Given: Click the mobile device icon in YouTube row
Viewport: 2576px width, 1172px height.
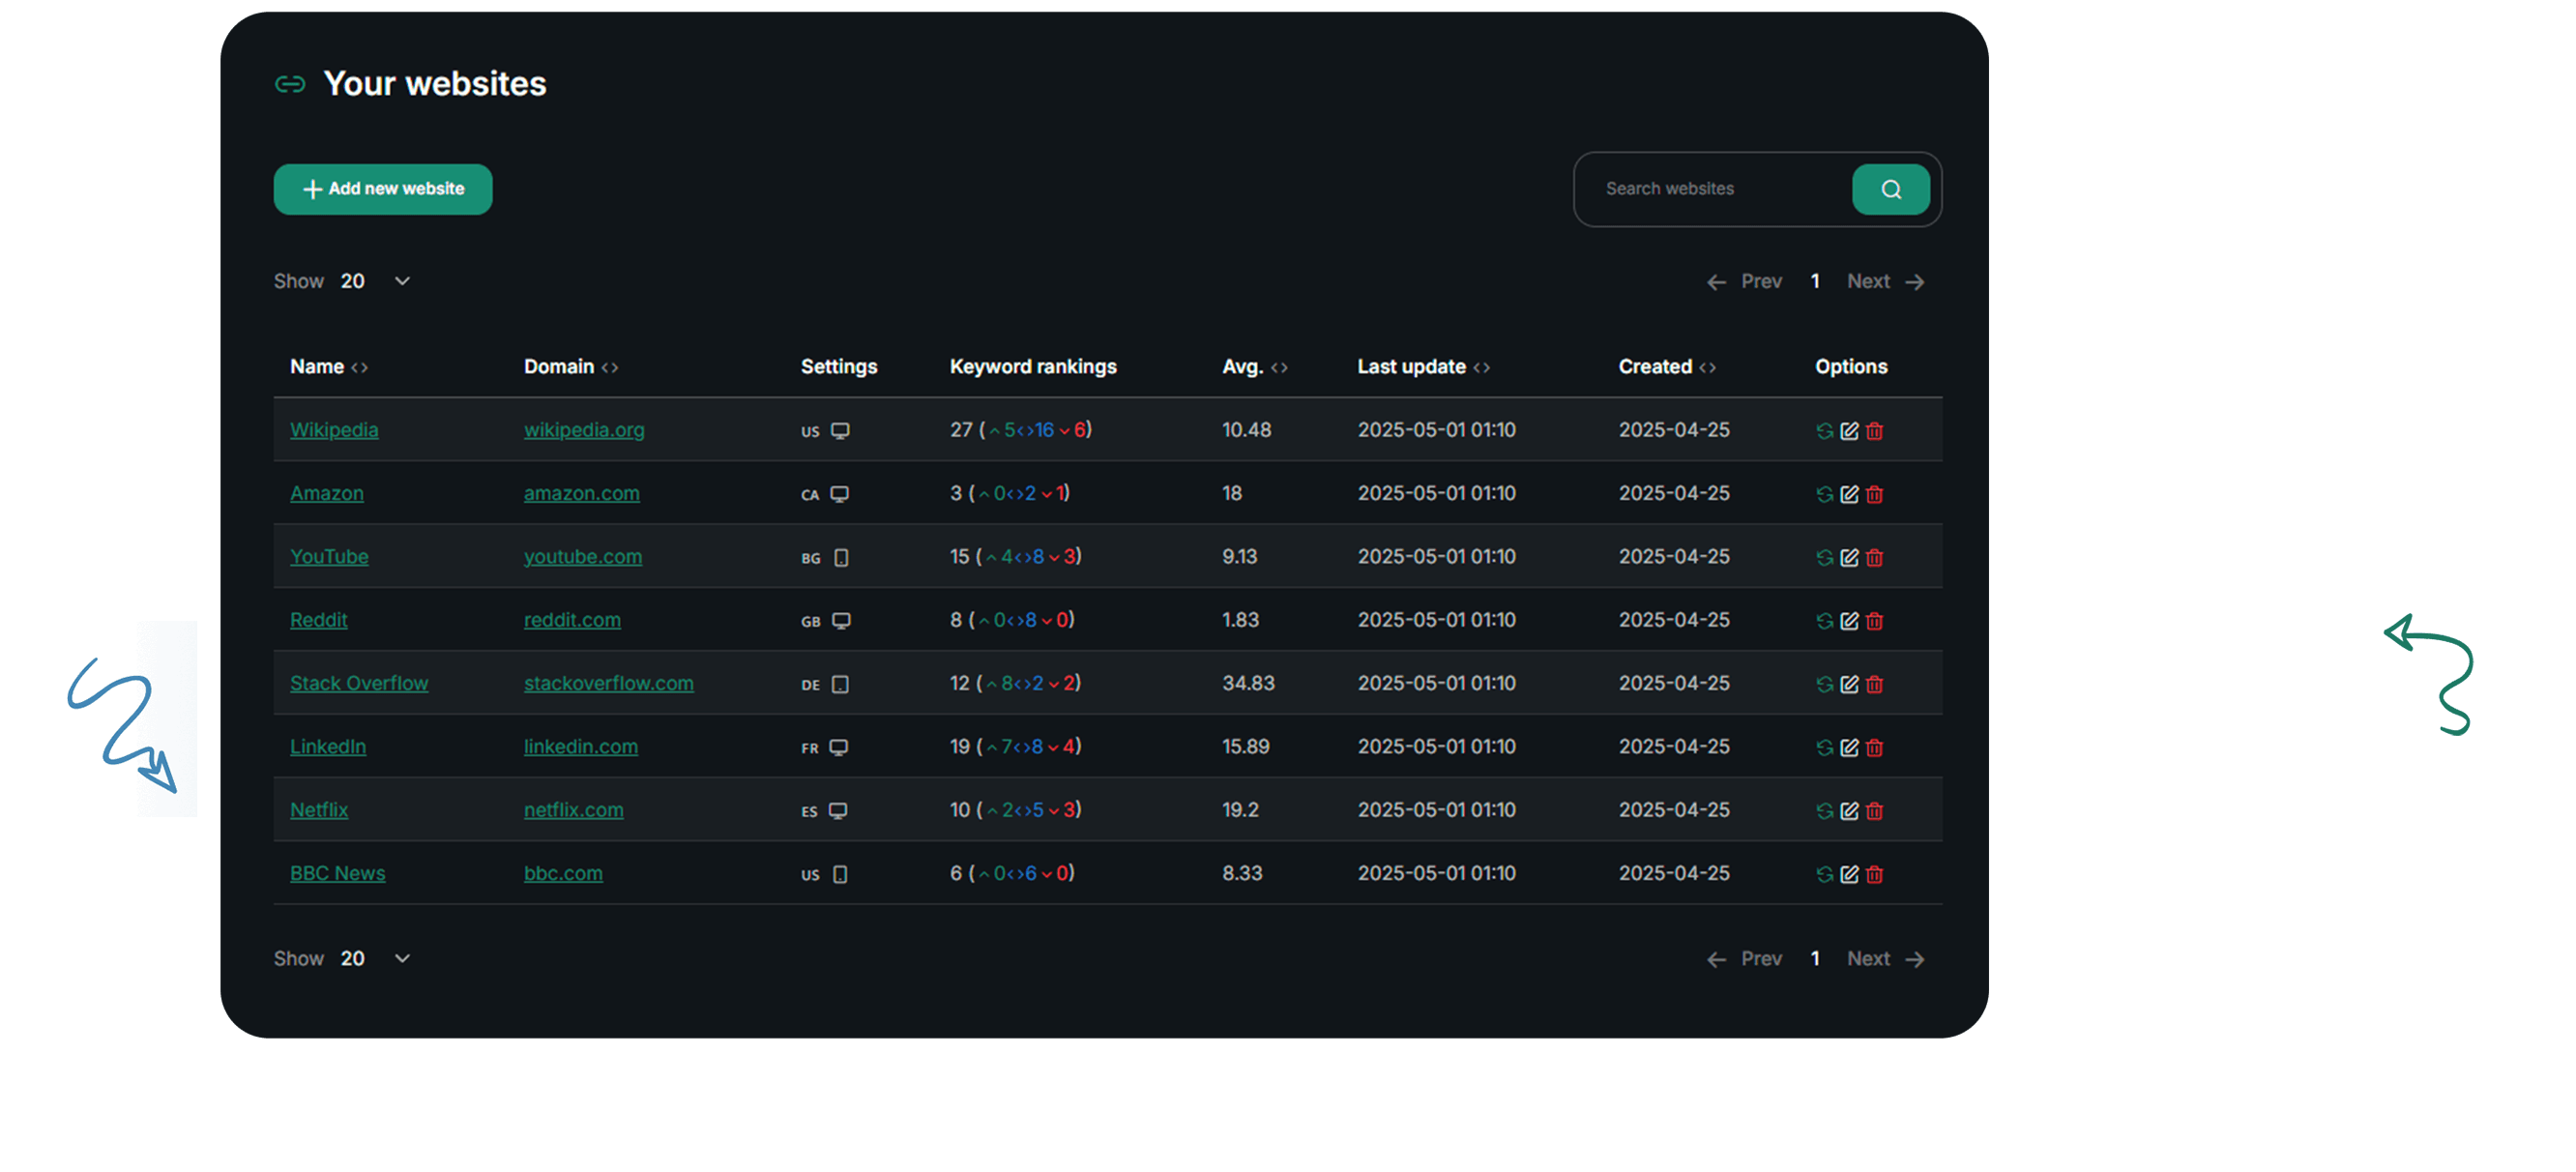Looking at the screenshot, I should click(x=841, y=558).
